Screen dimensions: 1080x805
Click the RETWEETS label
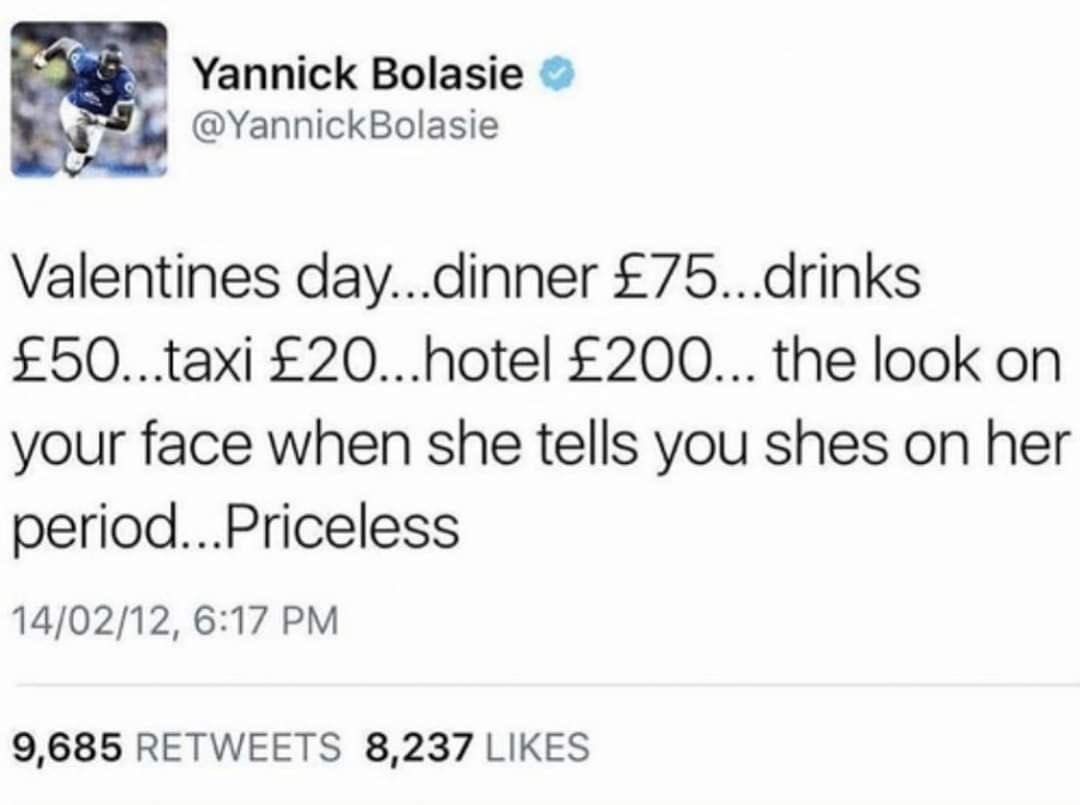236,745
